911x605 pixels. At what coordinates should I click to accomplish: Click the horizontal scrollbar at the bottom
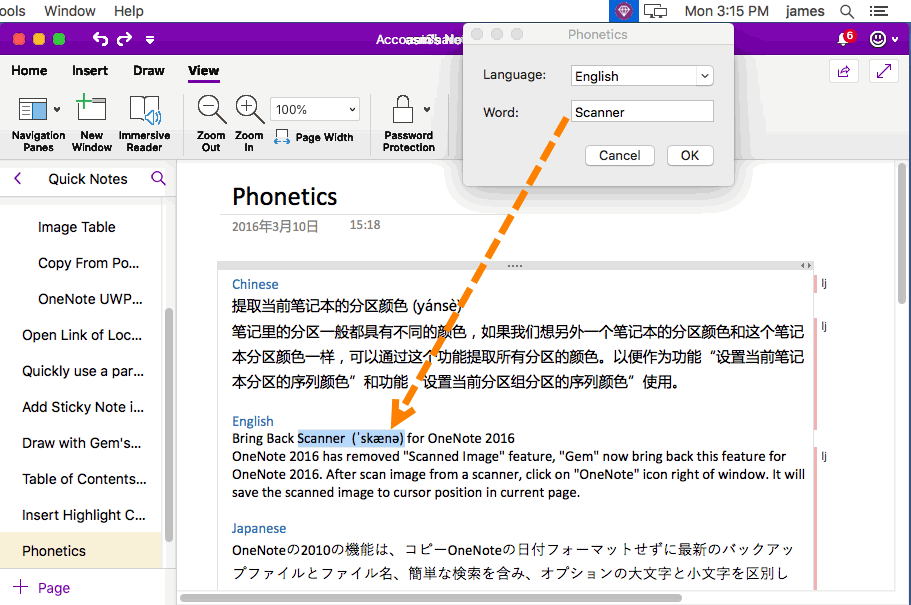pyautogui.click(x=431, y=598)
